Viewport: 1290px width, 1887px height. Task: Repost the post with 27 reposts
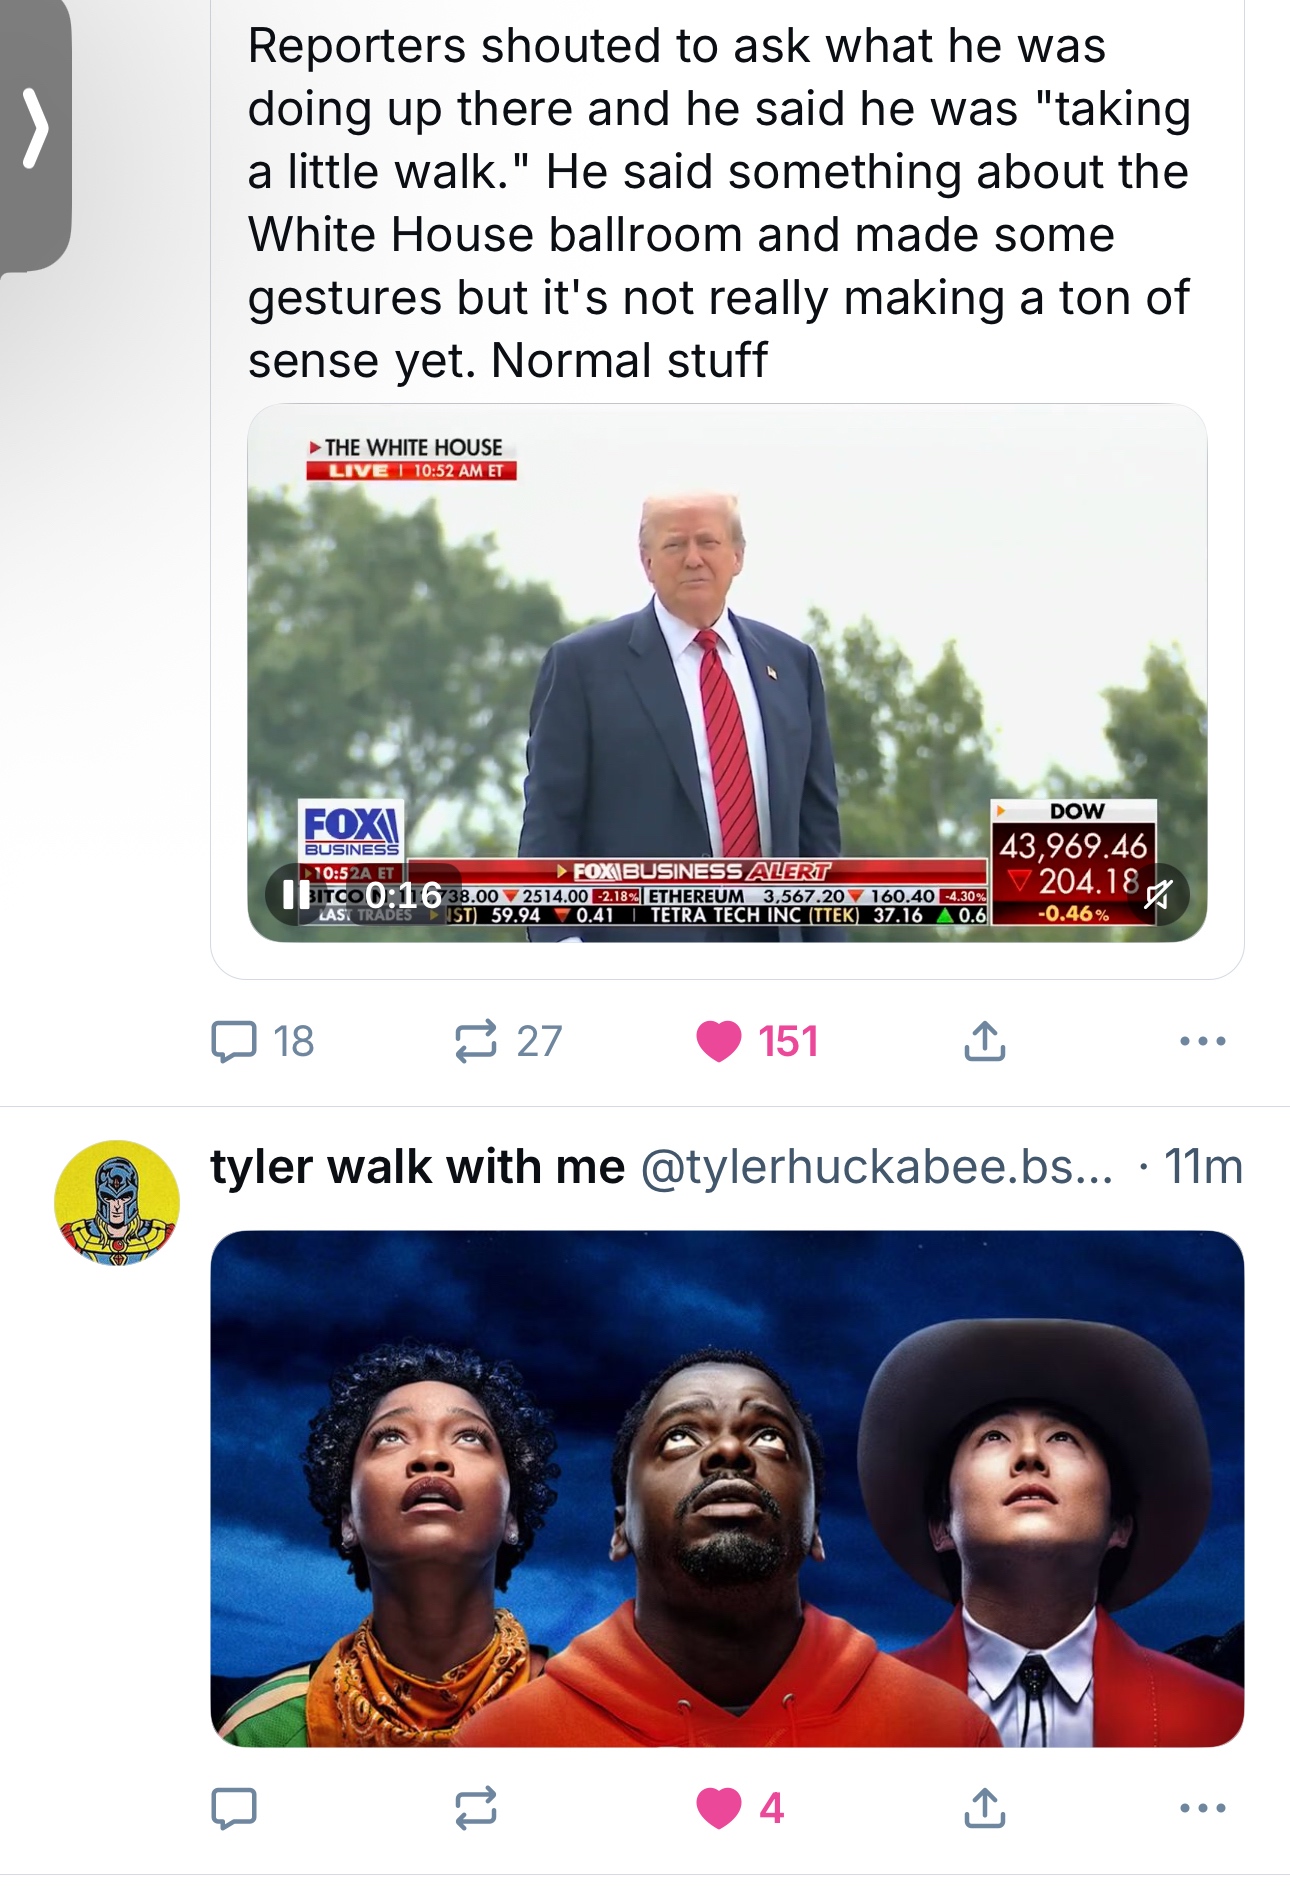(476, 1041)
